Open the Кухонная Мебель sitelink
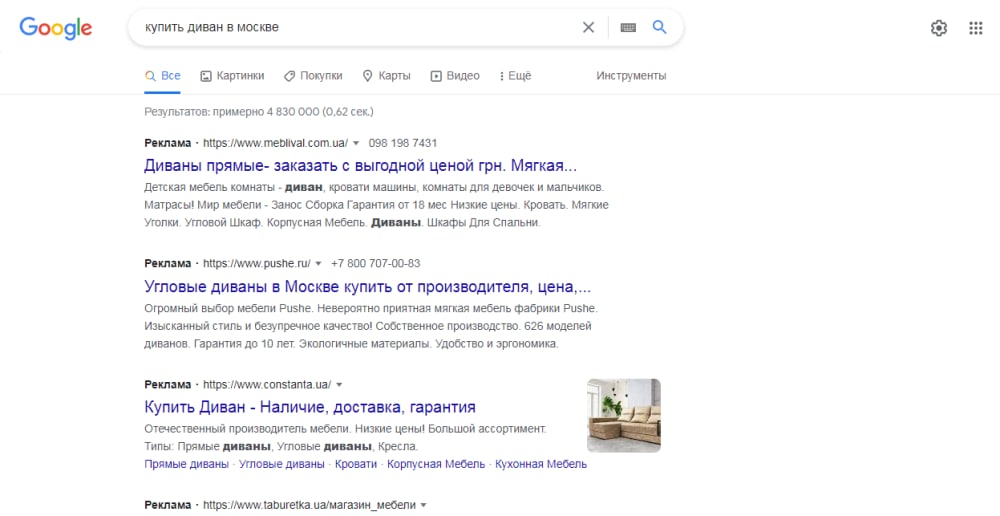 [541, 464]
